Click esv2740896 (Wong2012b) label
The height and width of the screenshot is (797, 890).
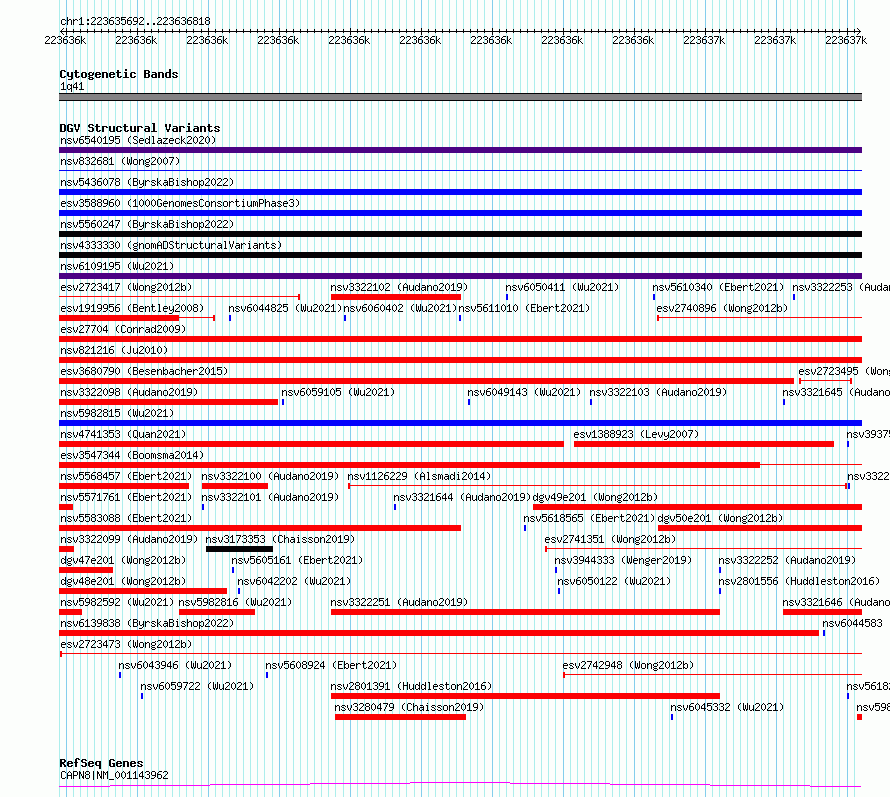point(722,308)
